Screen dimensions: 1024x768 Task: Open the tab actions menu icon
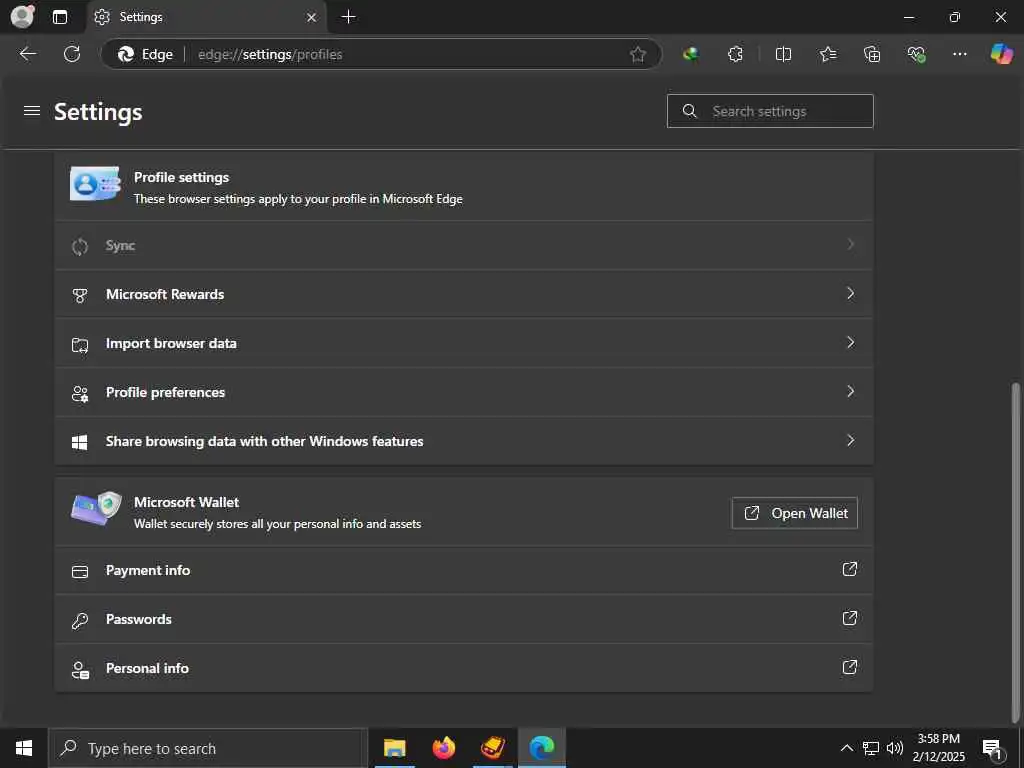coord(59,17)
